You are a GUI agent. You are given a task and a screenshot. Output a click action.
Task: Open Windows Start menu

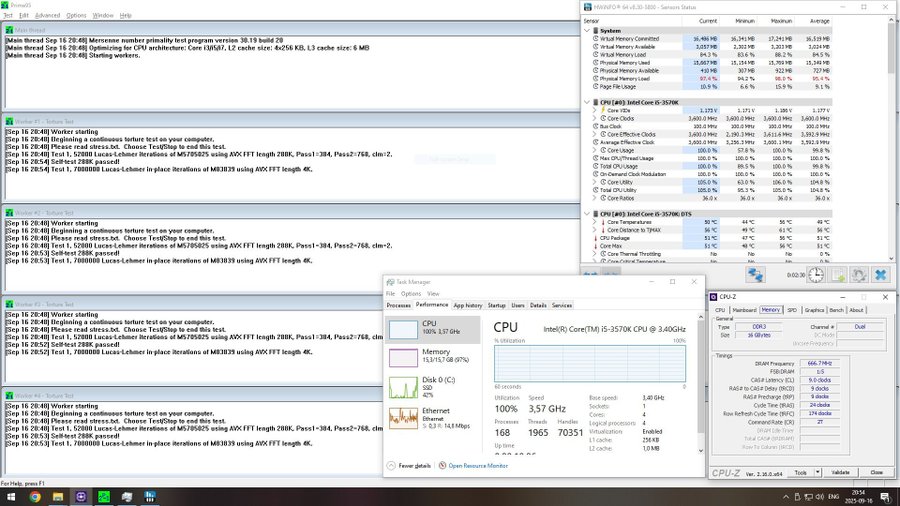[x=11, y=497]
